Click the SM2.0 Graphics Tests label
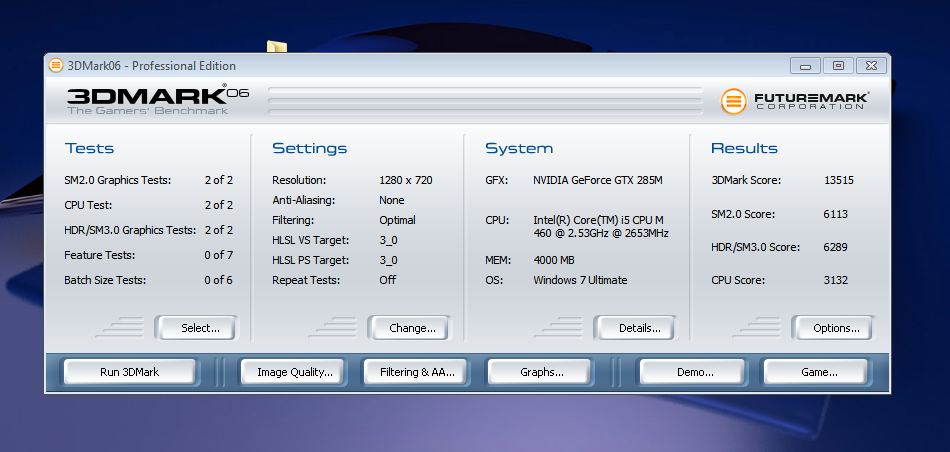Screen dimensions: 950x452 [118, 180]
